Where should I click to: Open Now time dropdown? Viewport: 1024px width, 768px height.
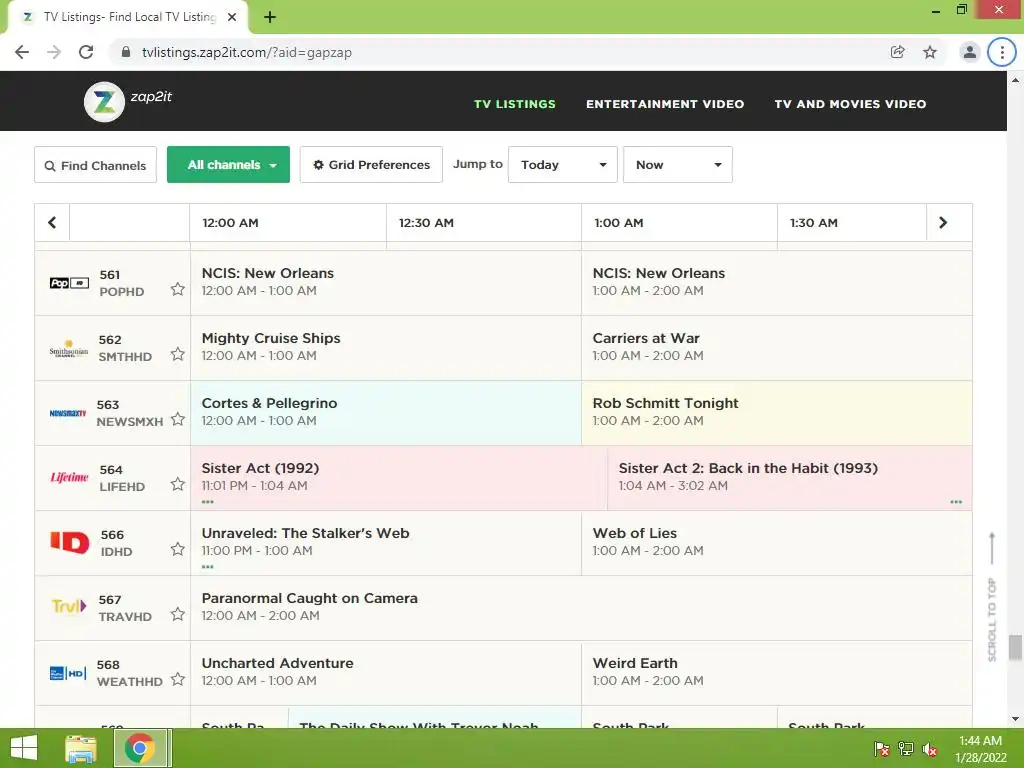(x=677, y=165)
